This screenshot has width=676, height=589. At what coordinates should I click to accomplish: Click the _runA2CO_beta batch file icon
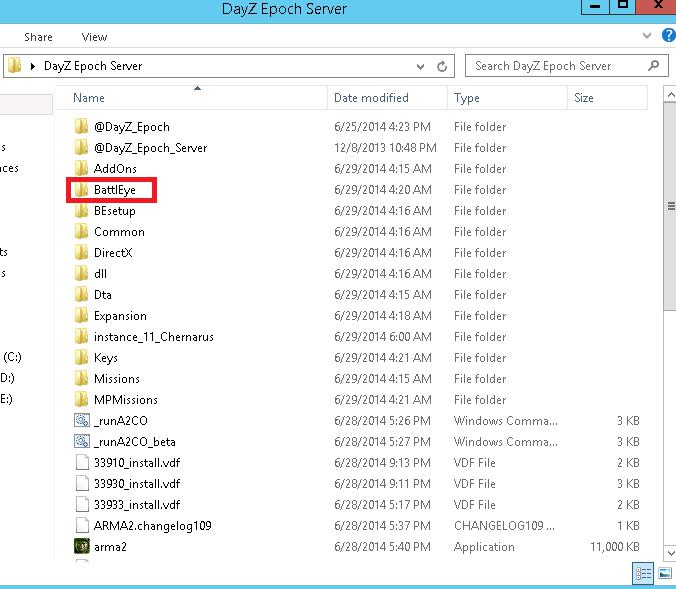pyautogui.click(x=81, y=442)
